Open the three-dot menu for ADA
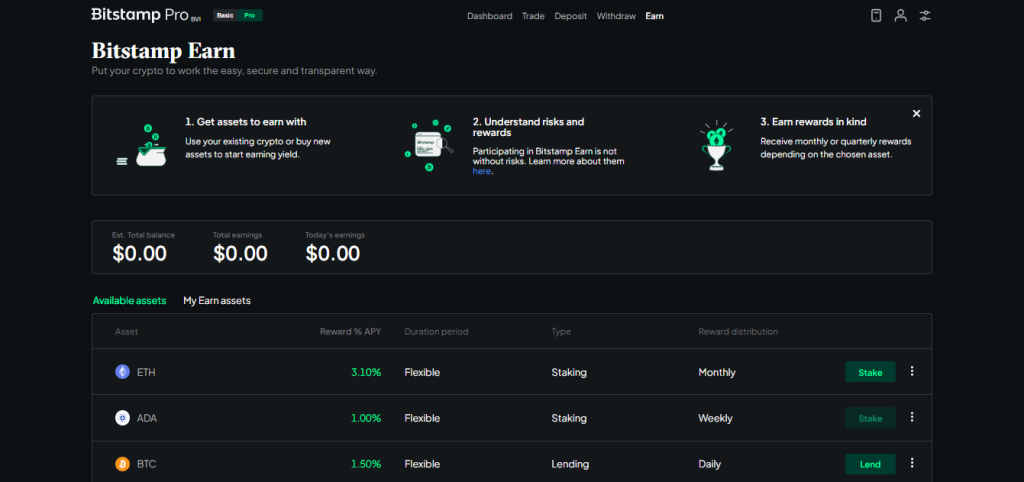The image size is (1024, 482). pos(912,417)
